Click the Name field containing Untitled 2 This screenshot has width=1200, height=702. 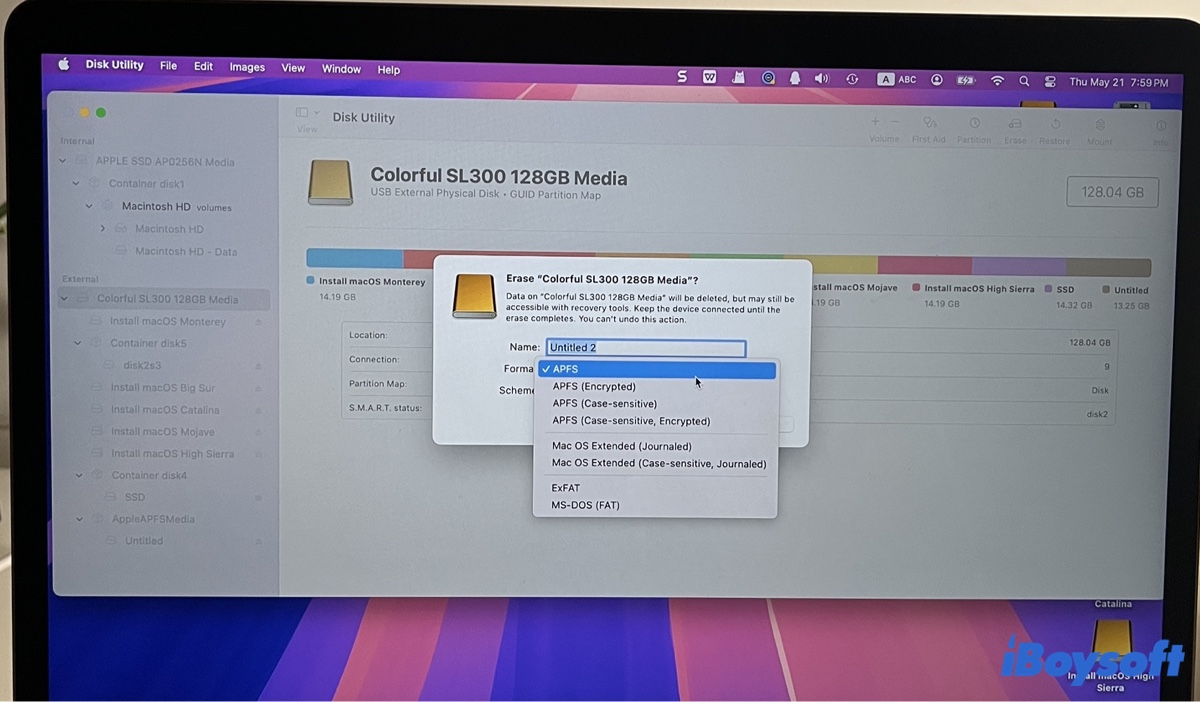[646, 348]
